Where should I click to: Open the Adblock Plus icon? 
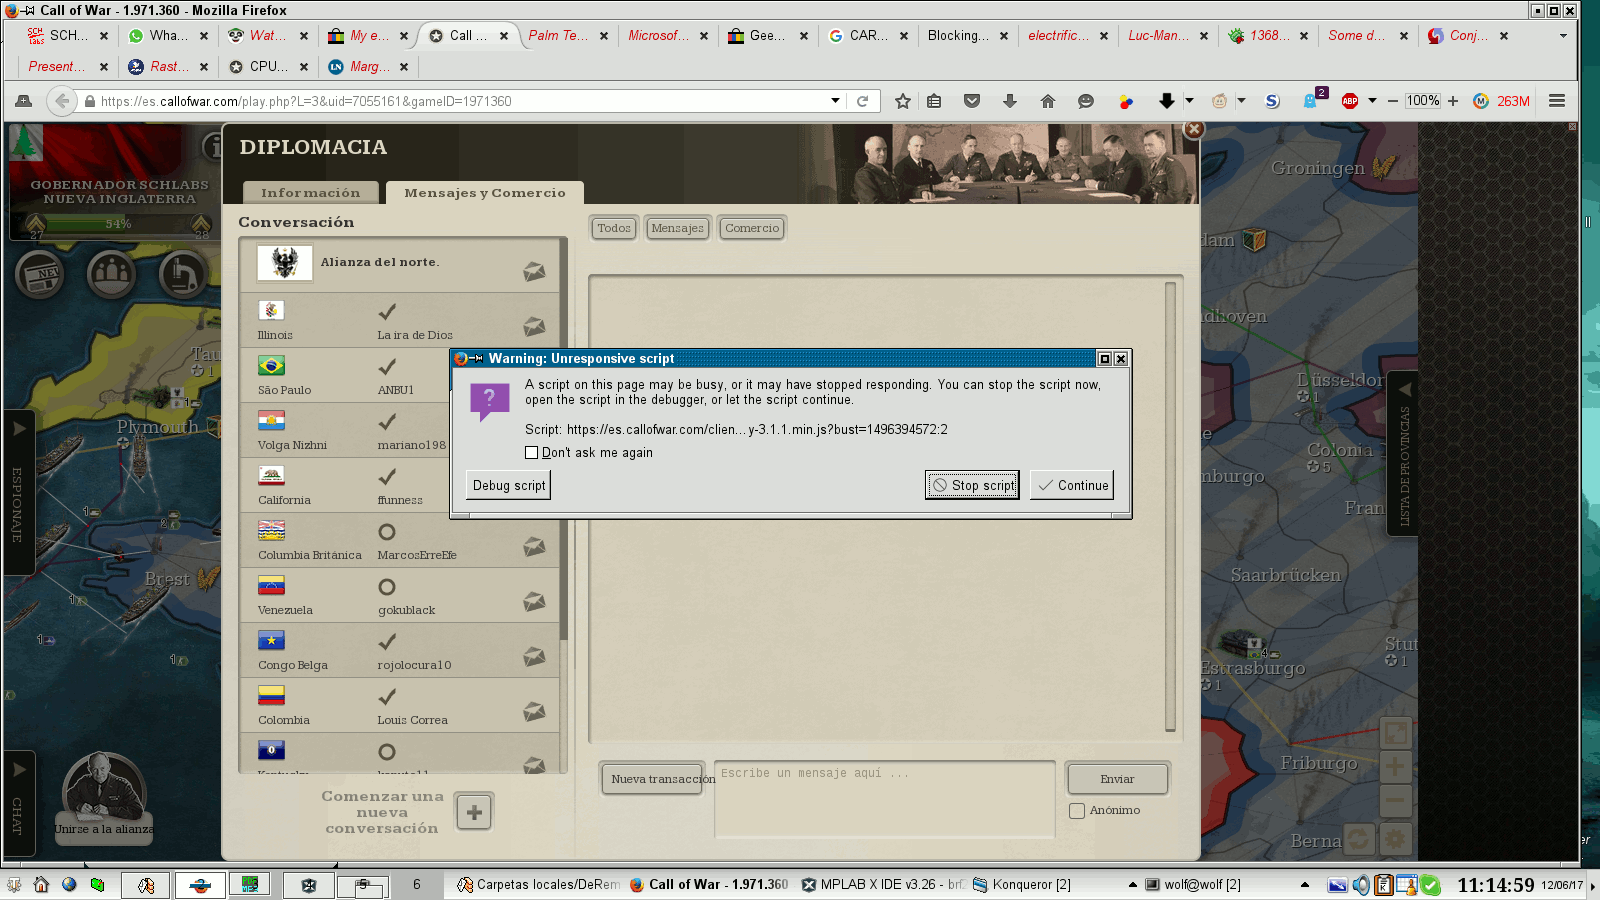1350,101
